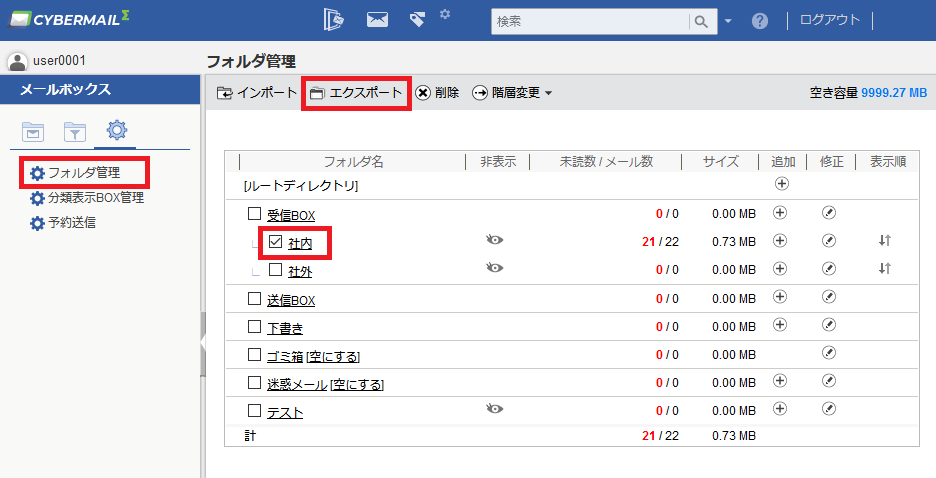Image resolution: width=936 pixels, height=478 pixels.
Task: Collapse the sidebar with the splitter handle
Action: [x=203, y=344]
